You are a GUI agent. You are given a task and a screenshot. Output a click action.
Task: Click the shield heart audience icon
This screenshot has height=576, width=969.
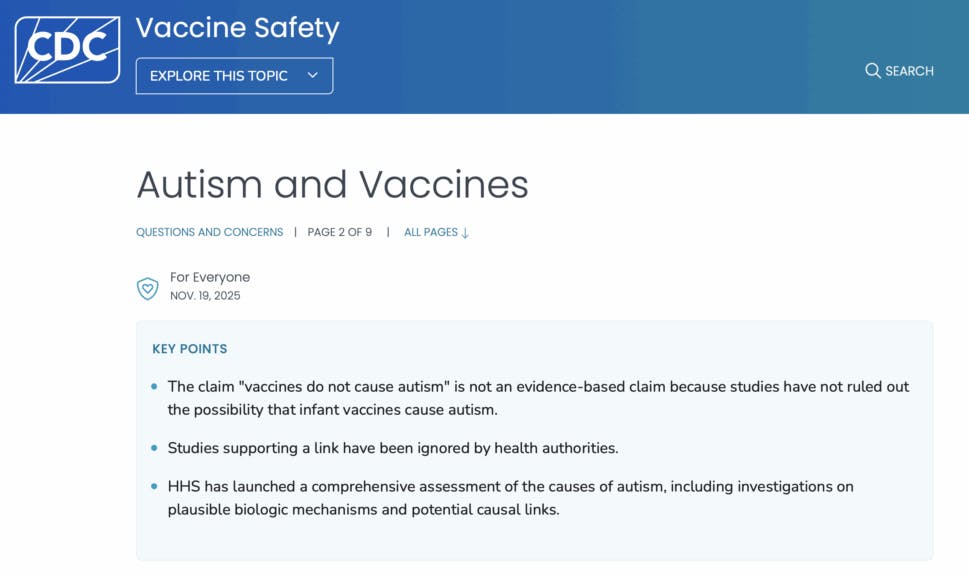click(x=148, y=288)
